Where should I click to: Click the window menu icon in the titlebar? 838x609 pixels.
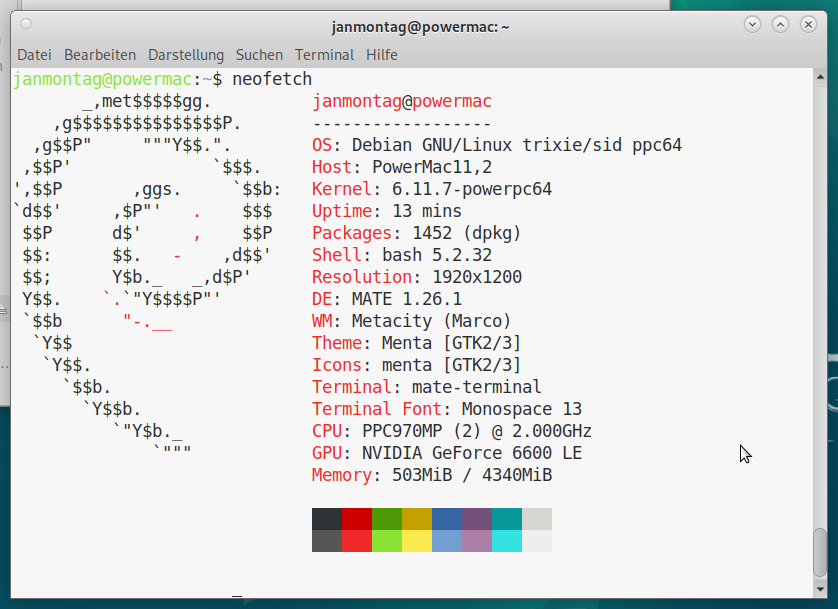click(26, 24)
